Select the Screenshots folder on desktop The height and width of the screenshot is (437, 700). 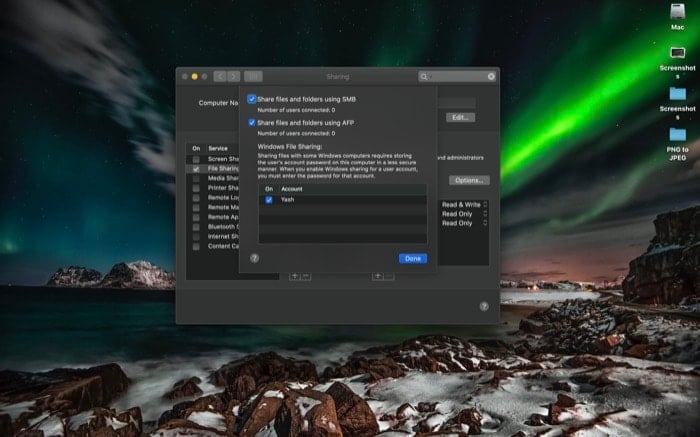coord(677,103)
